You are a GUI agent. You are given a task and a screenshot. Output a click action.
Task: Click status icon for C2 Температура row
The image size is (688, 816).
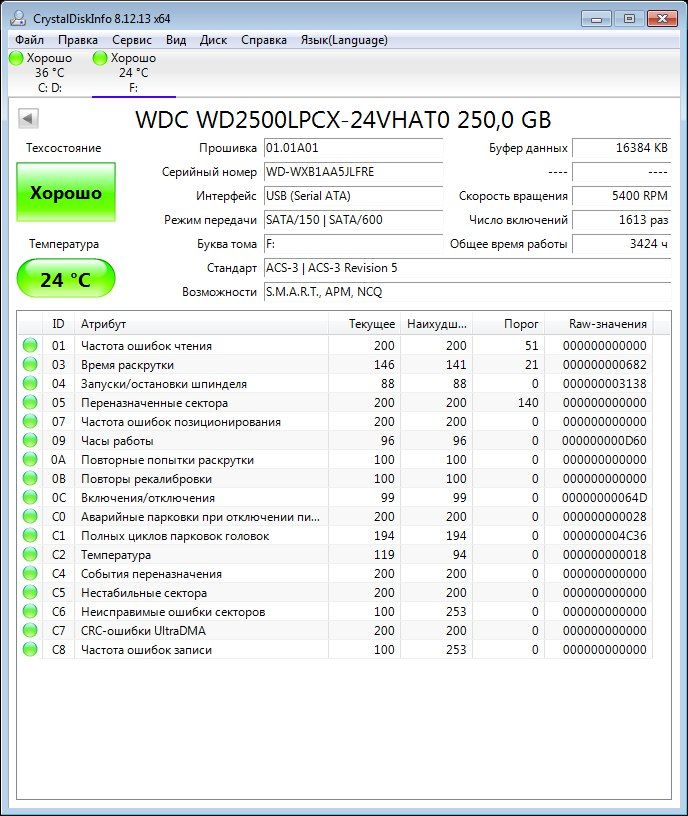click(30, 554)
